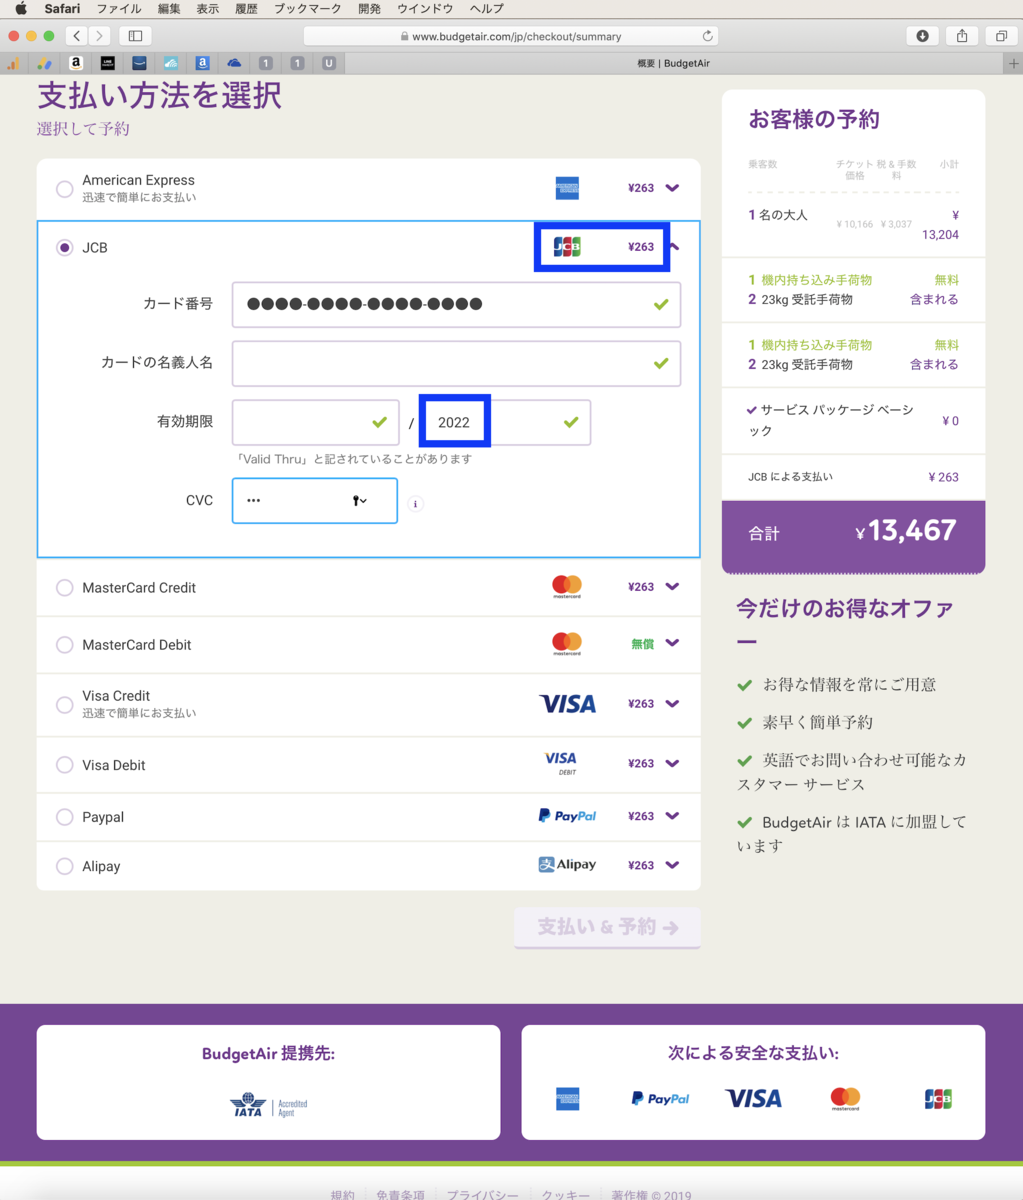The image size is (1023, 1200).
Task: Click the 支払い & 予約 button
Action: pos(607,927)
